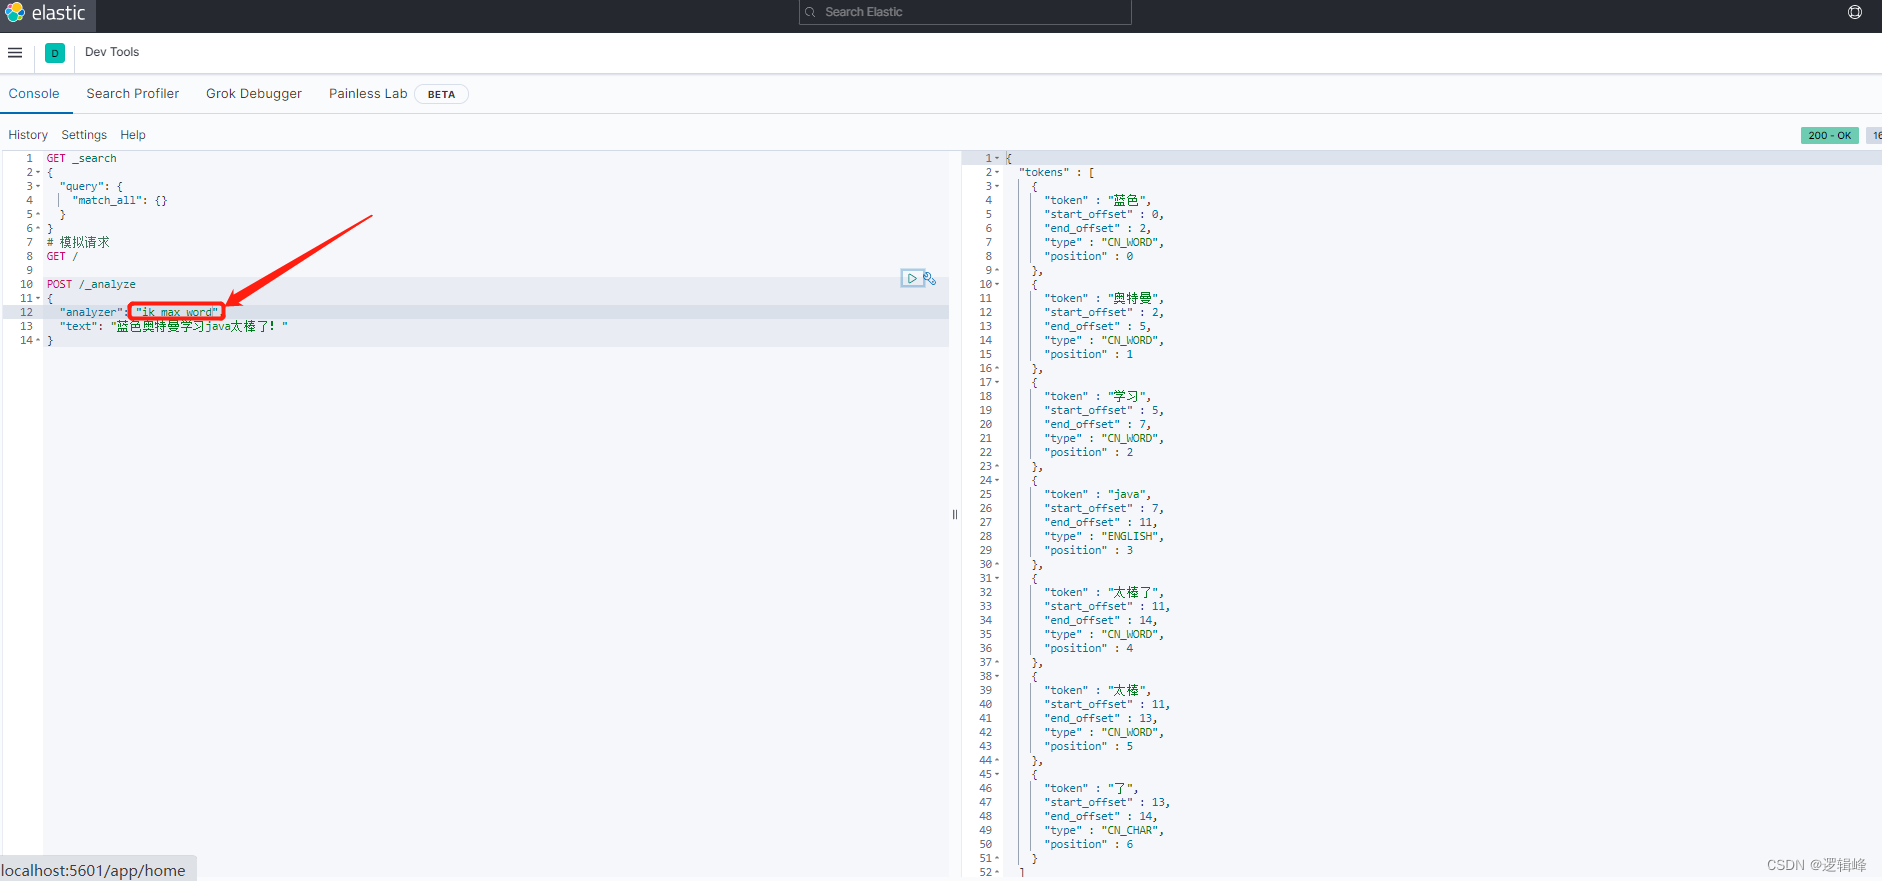This screenshot has width=1882, height=881.
Task: Collapse the query block at request line 3
Action: click(39, 186)
